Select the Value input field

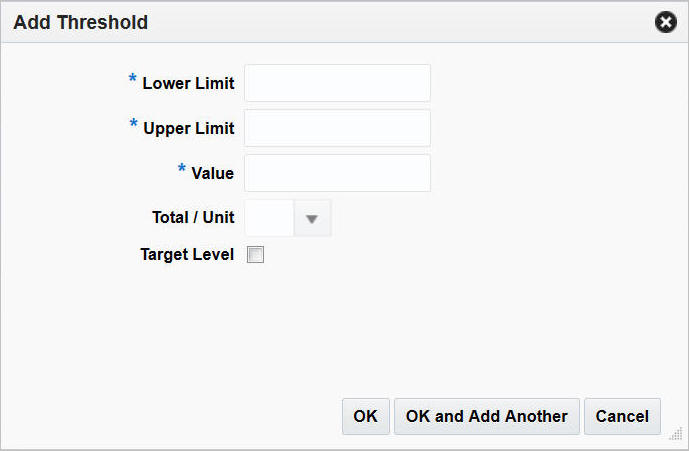(x=337, y=173)
